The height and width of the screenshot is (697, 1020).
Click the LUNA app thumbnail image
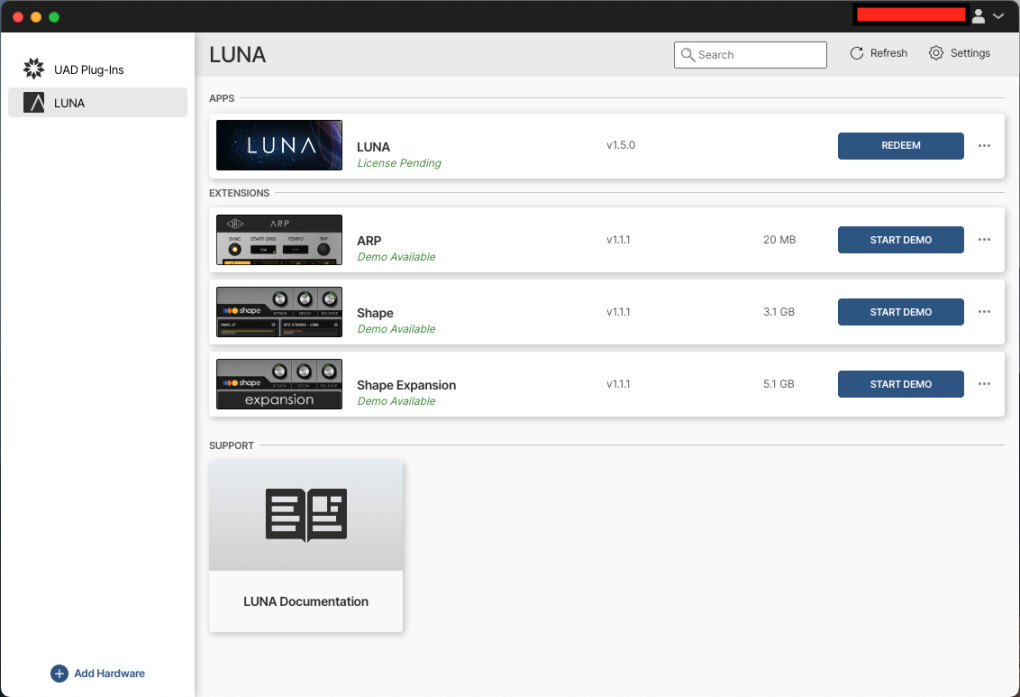coord(279,145)
